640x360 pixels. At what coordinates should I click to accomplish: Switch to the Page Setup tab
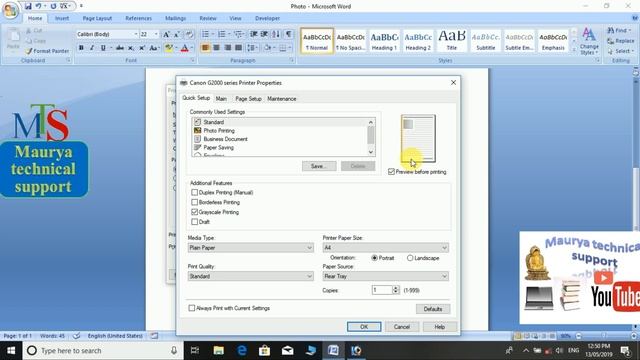coord(248,99)
